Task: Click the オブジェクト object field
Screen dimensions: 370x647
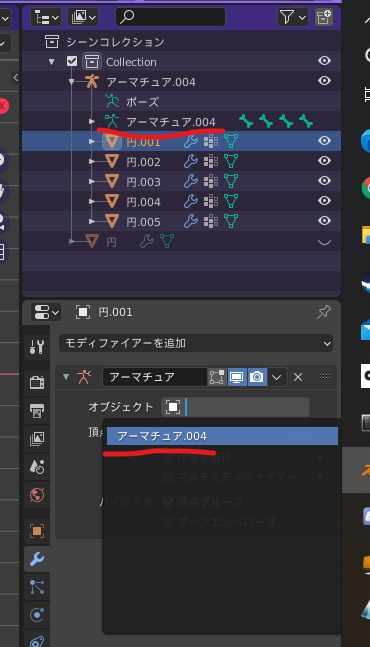Action: coord(235,407)
